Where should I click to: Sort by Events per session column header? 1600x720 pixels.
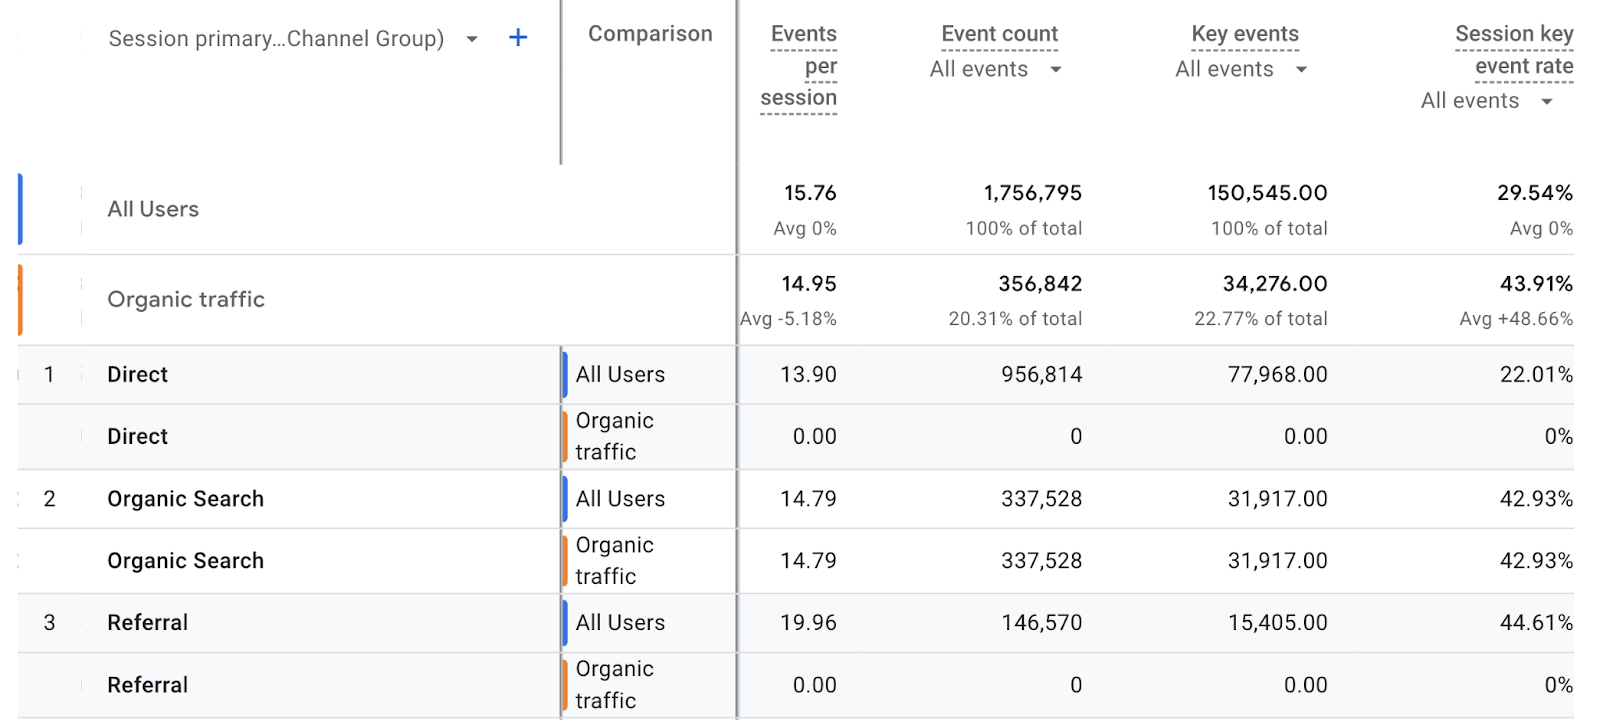(799, 66)
